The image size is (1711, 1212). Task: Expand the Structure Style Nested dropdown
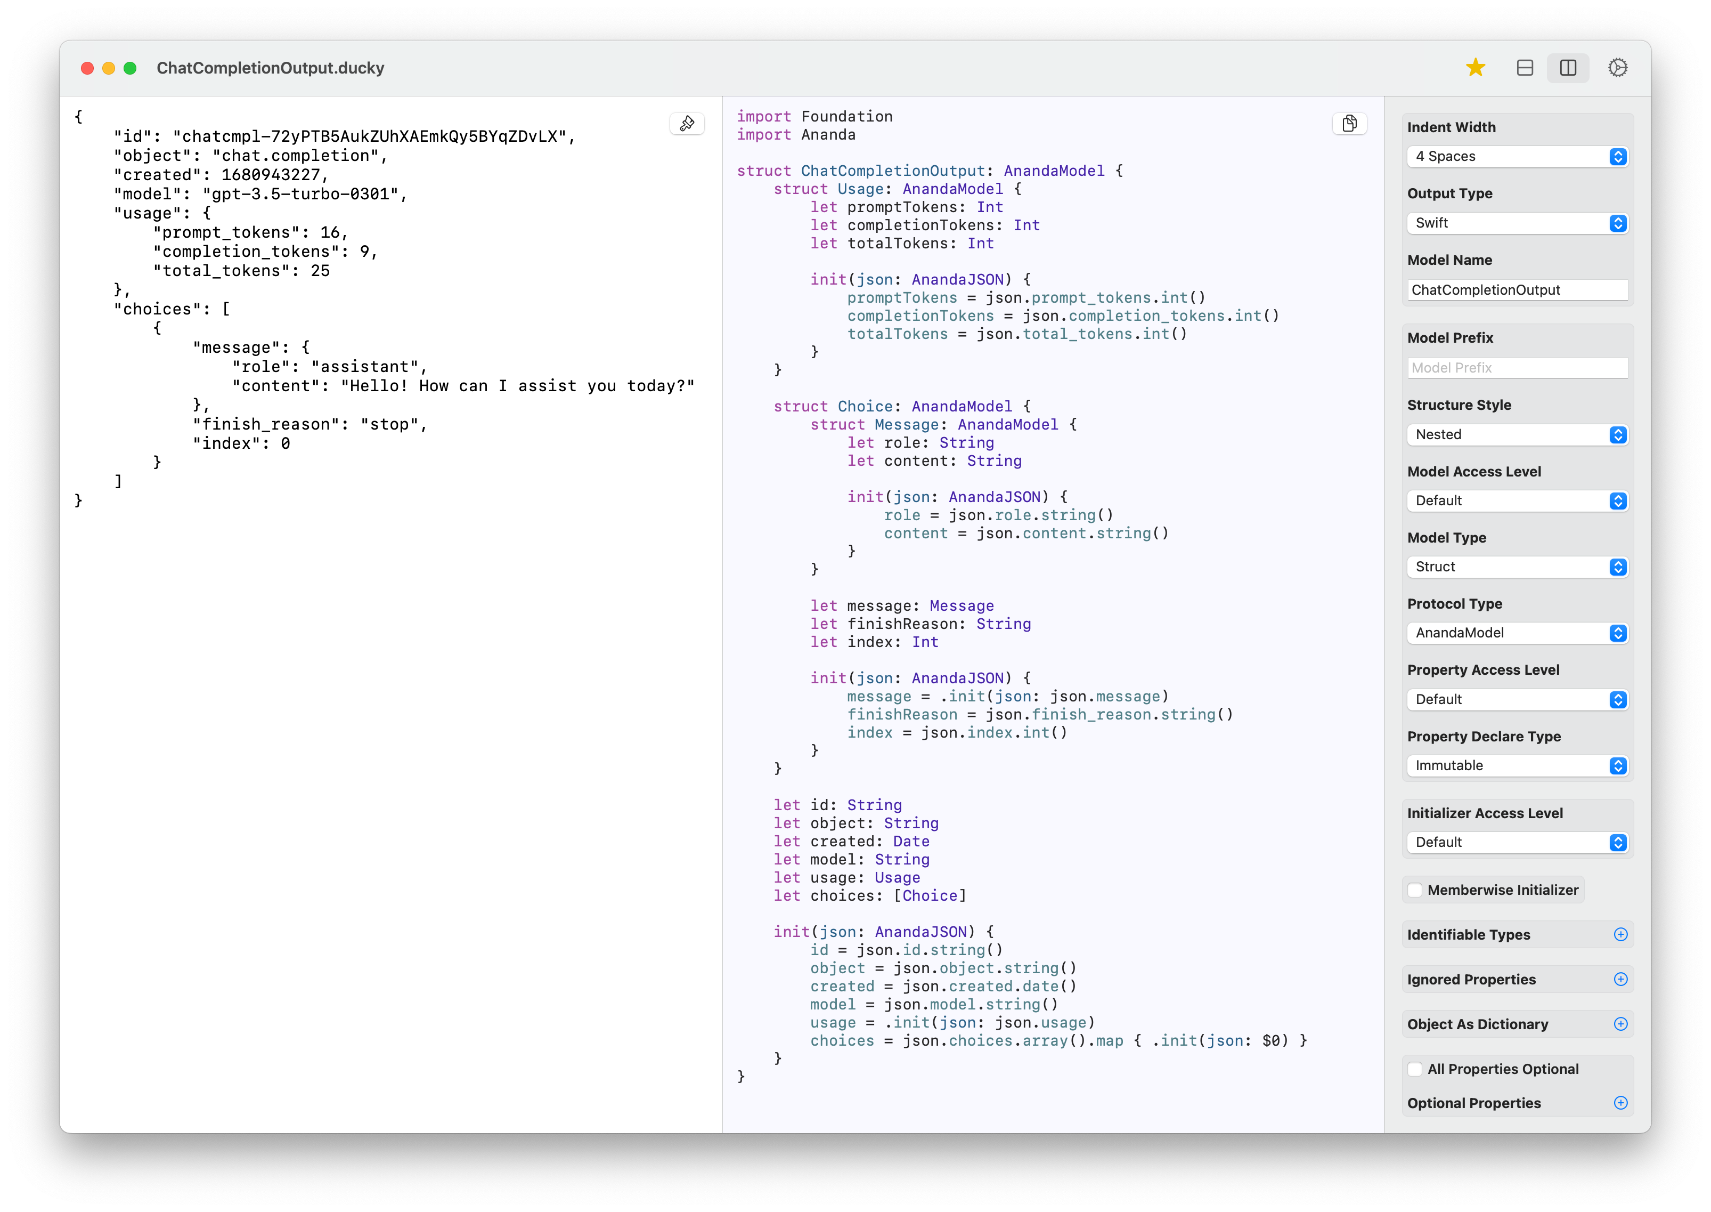(x=1517, y=435)
